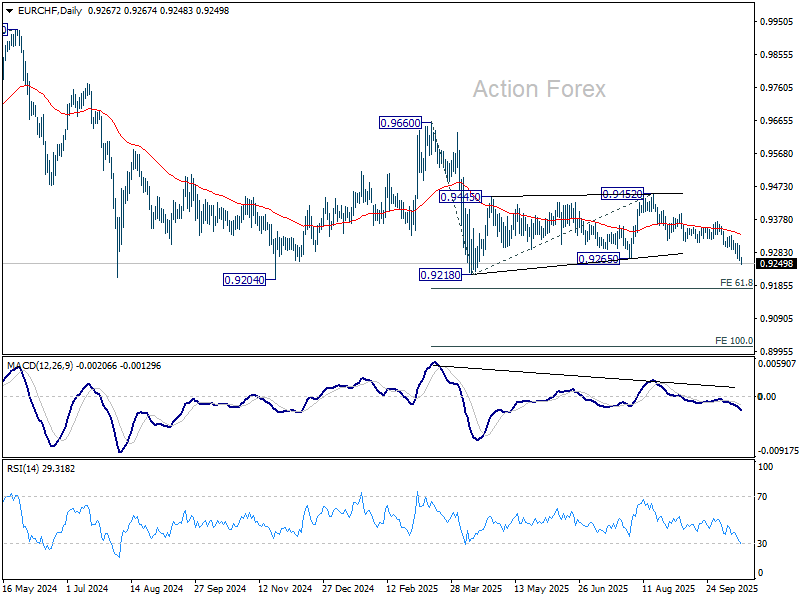This screenshot has height=600, width=800.
Task: Select the 0.92180 price label
Action: pos(440,275)
